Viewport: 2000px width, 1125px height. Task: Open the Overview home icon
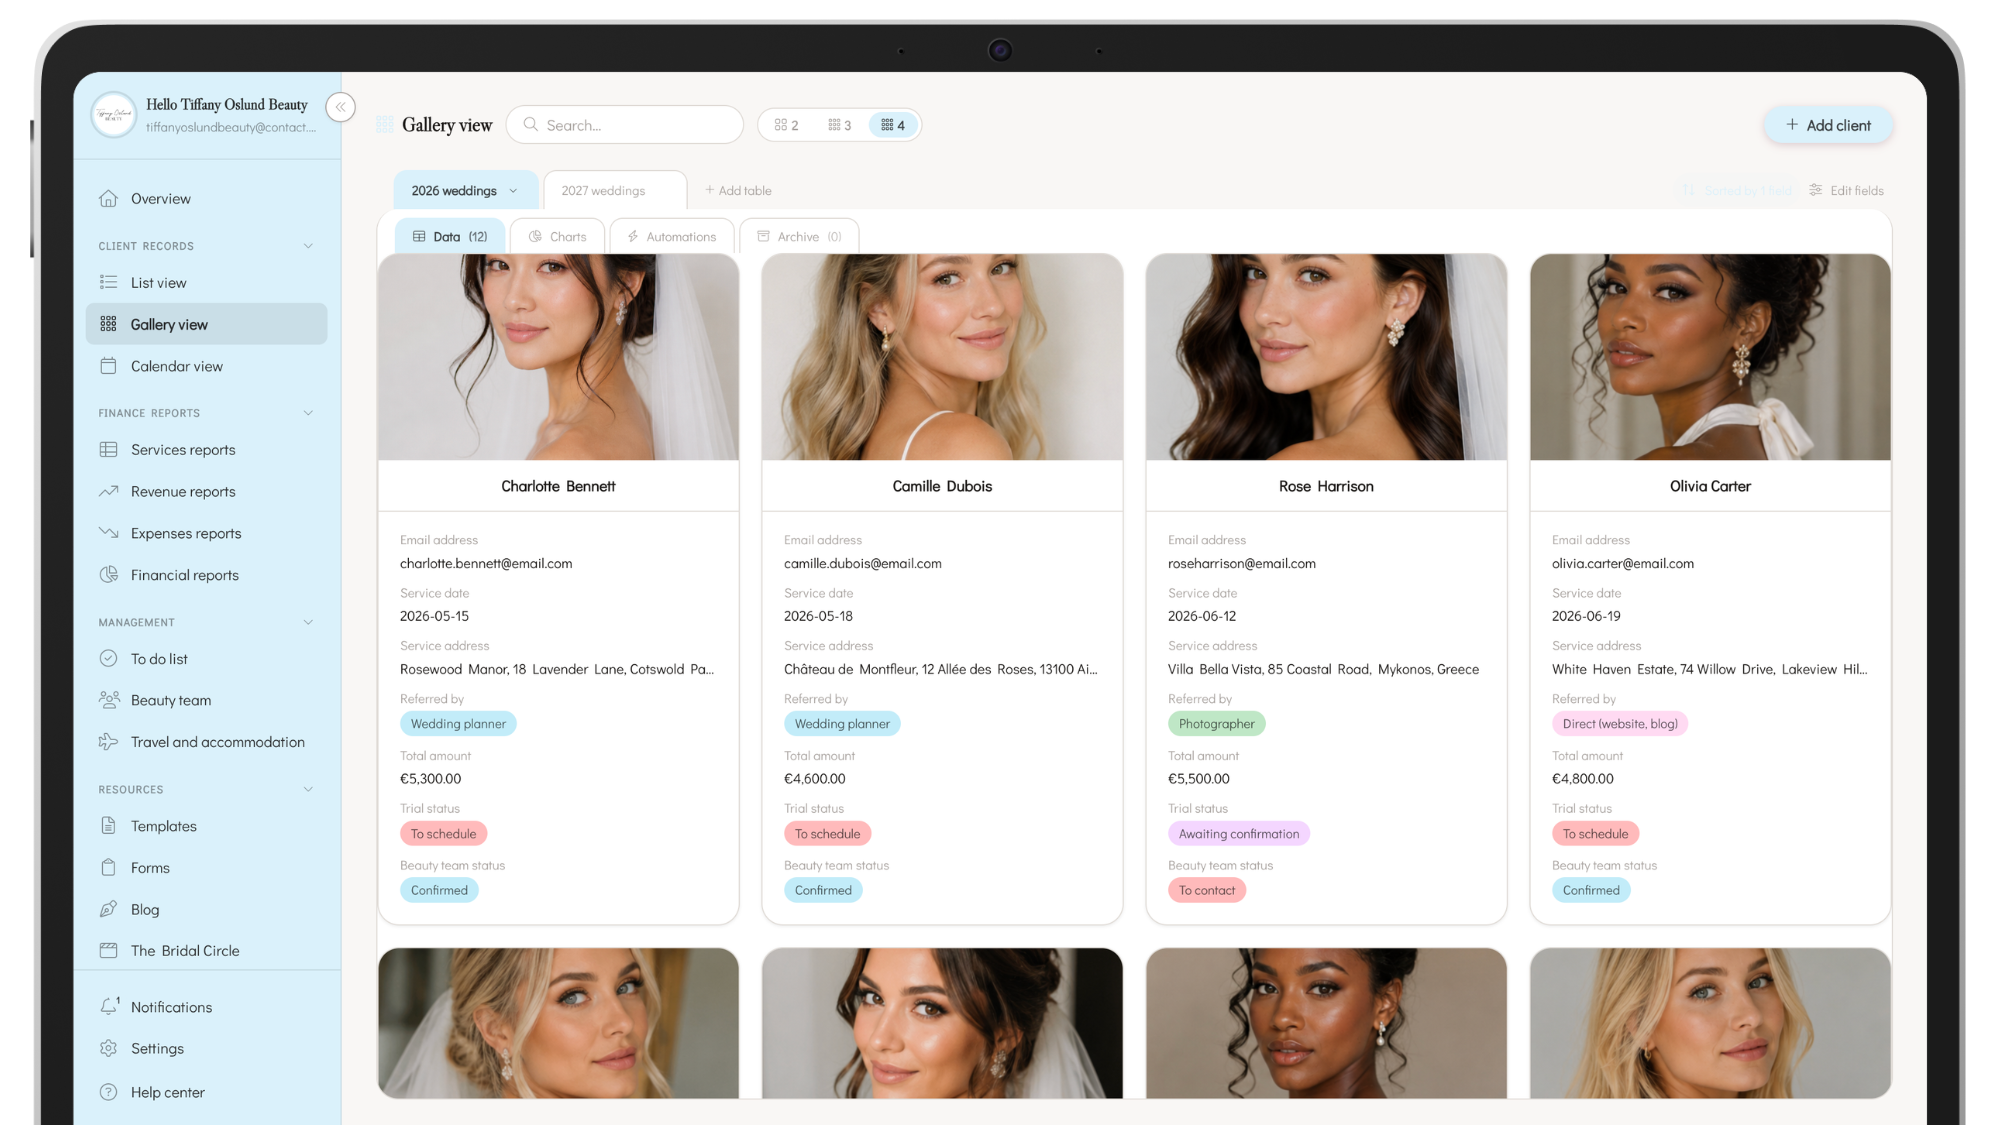point(108,198)
